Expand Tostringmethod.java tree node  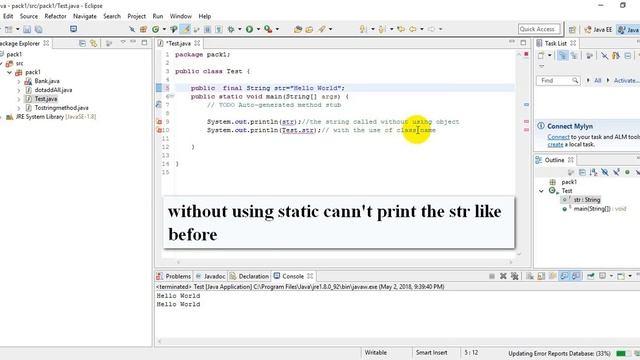coord(19,108)
